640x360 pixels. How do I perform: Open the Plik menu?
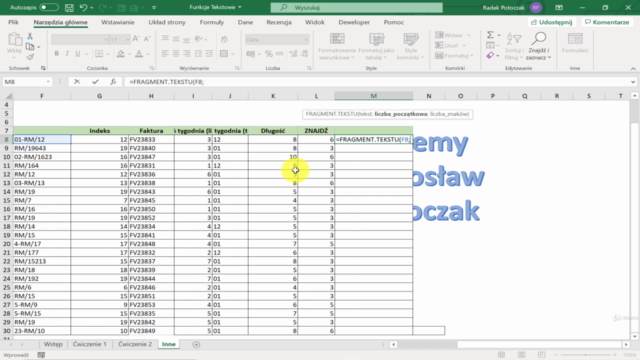(13, 22)
